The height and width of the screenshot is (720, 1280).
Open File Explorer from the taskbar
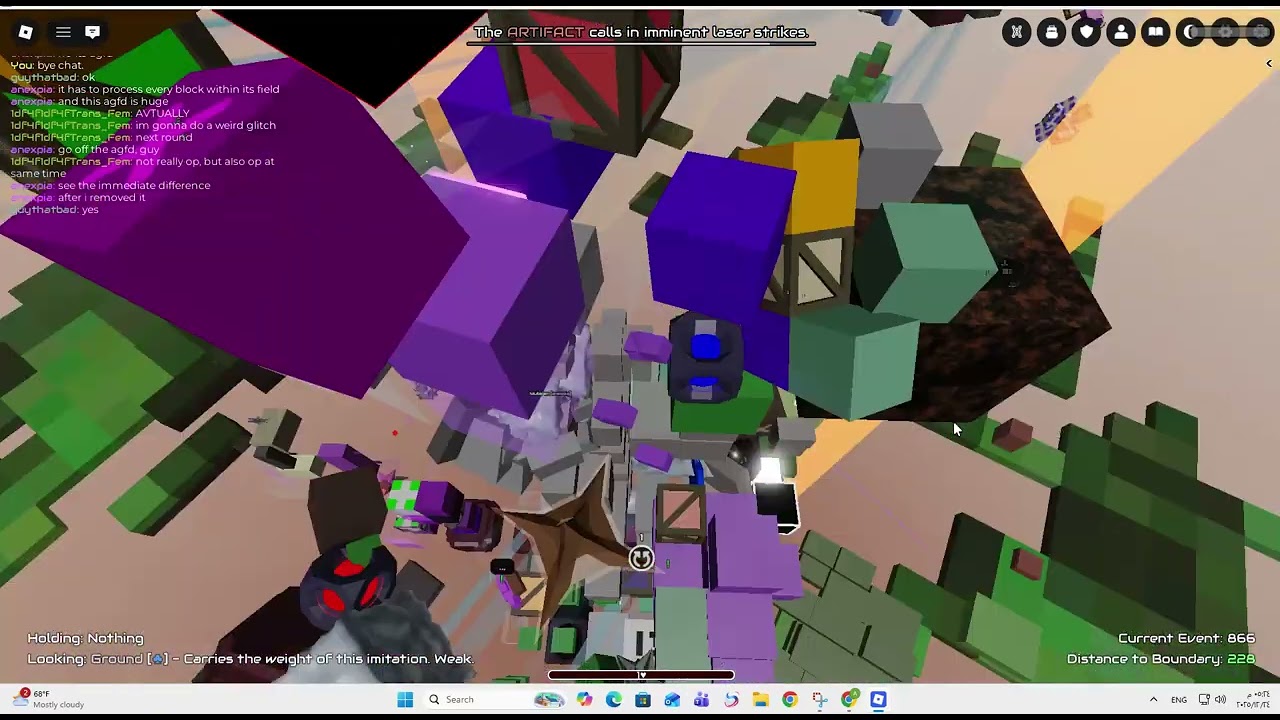point(761,700)
